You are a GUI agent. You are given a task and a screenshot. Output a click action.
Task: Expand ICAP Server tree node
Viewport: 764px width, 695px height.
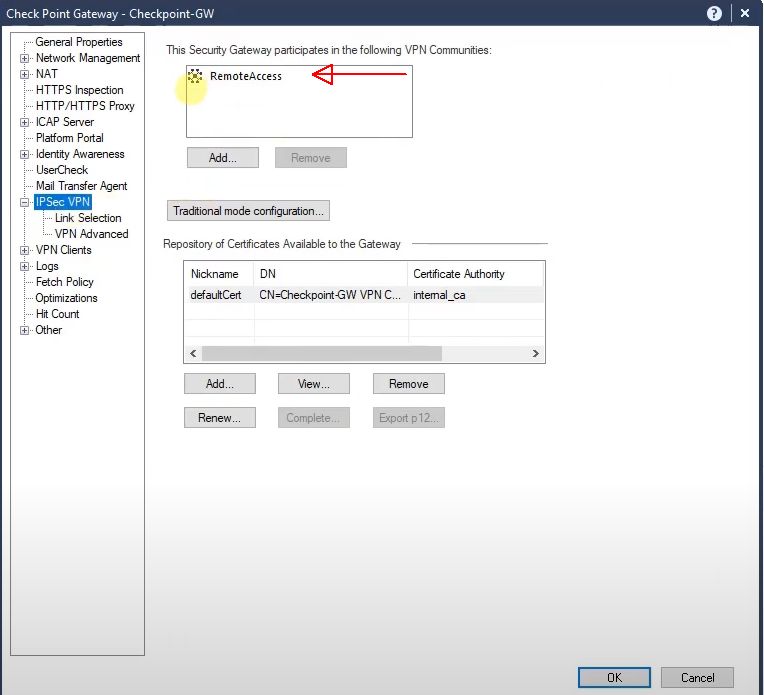pos(24,122)
